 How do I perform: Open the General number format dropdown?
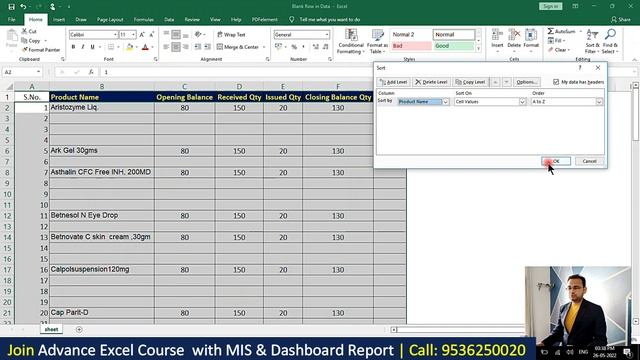tap(327, 35)
